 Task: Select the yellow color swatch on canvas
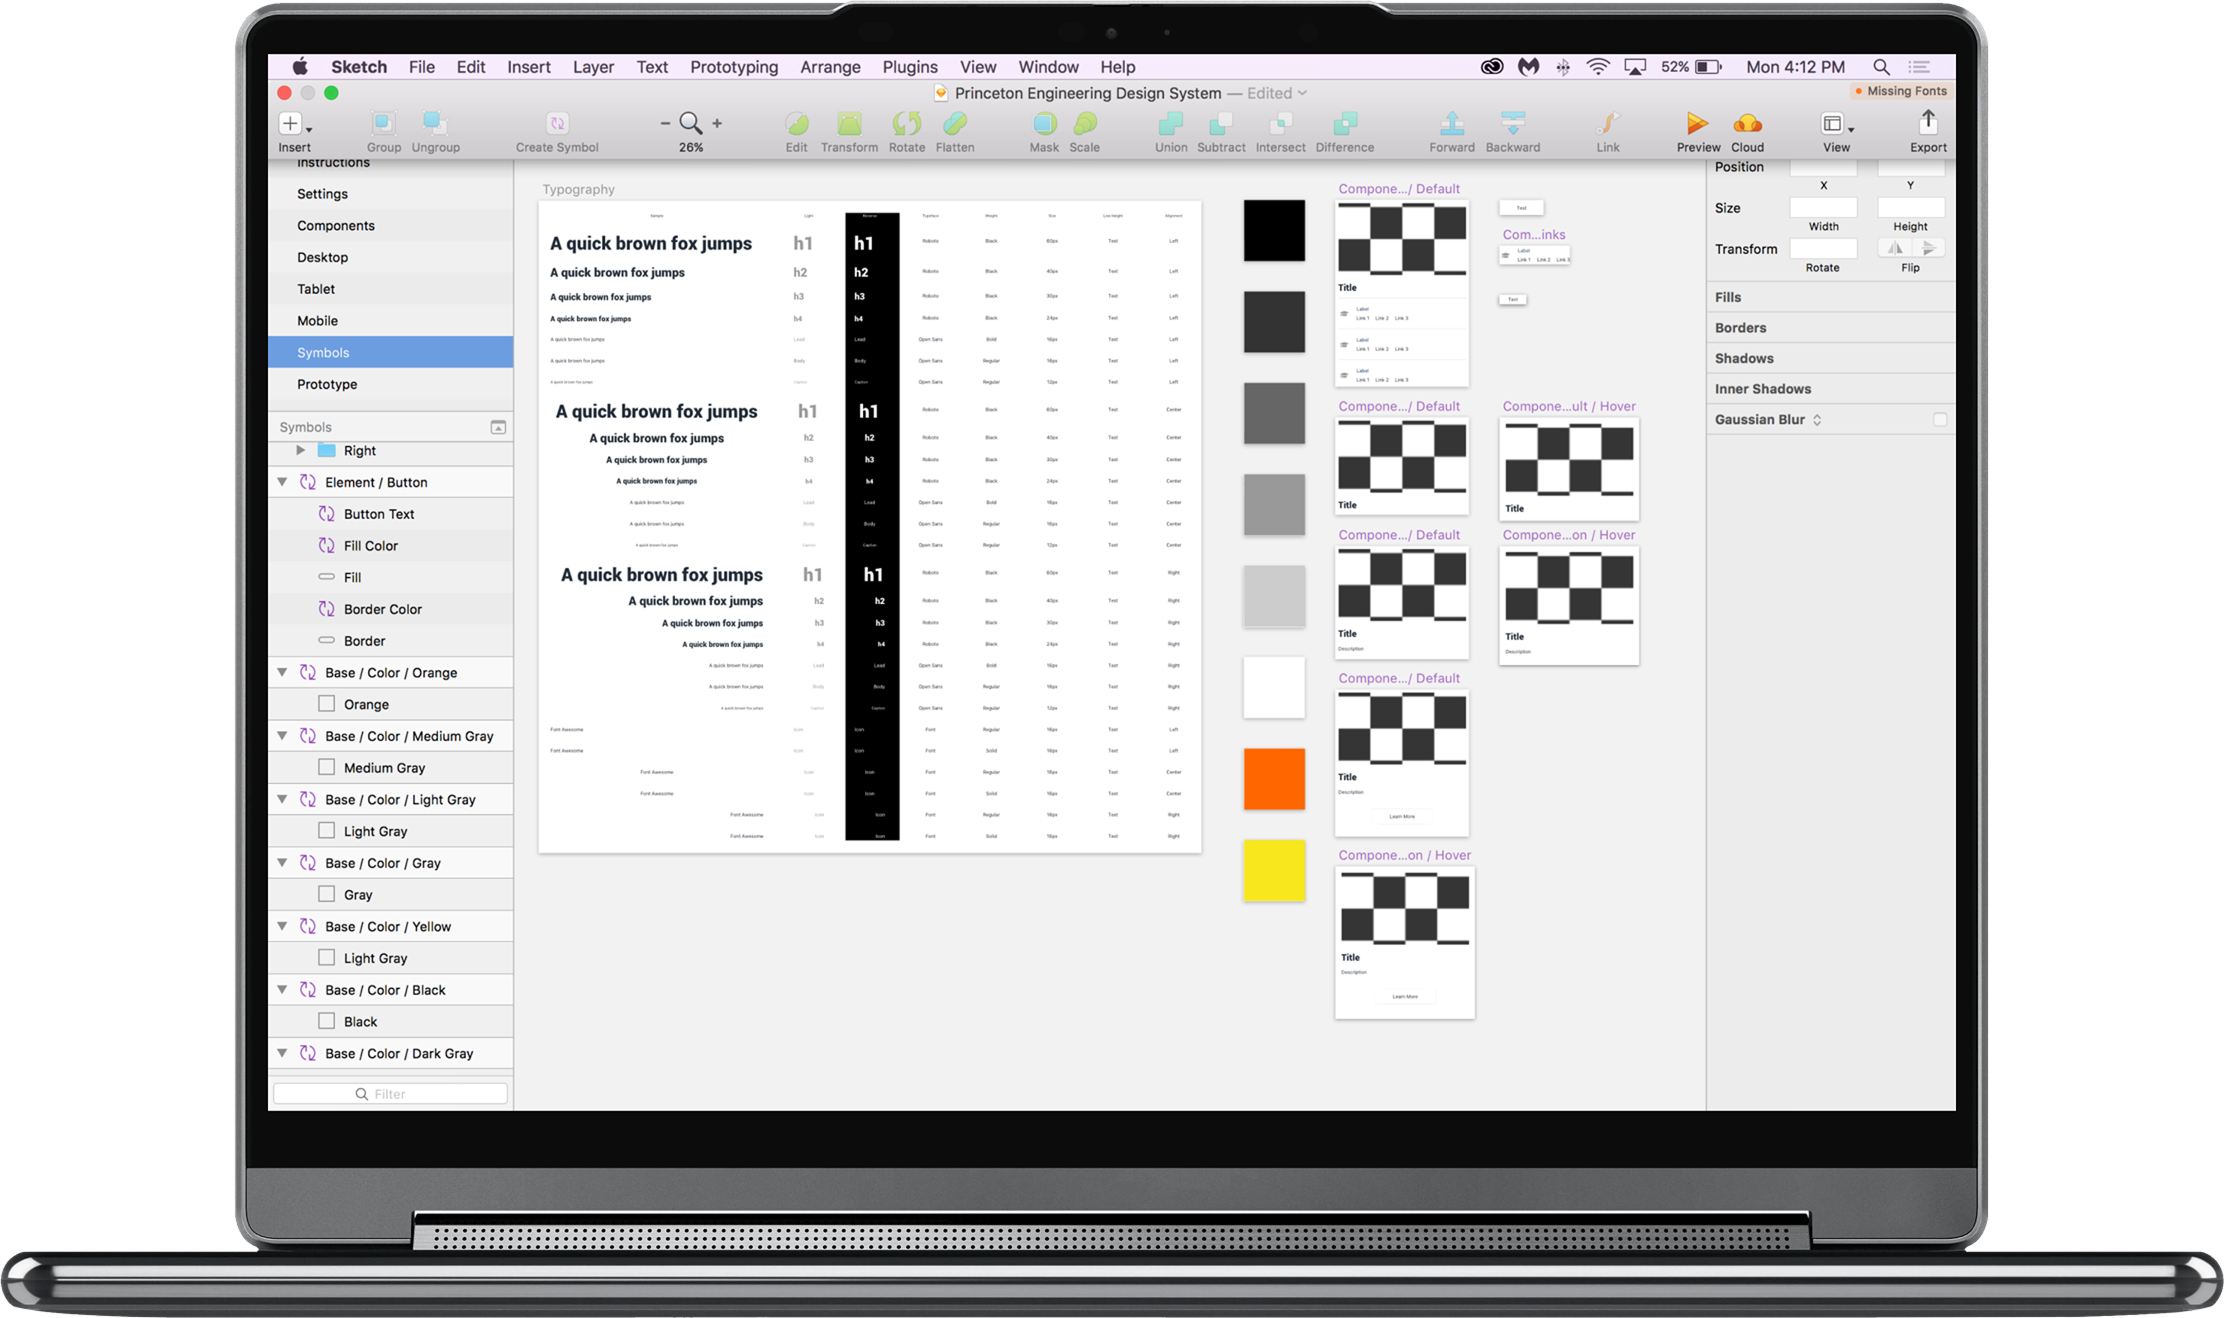click(1274, 870)
